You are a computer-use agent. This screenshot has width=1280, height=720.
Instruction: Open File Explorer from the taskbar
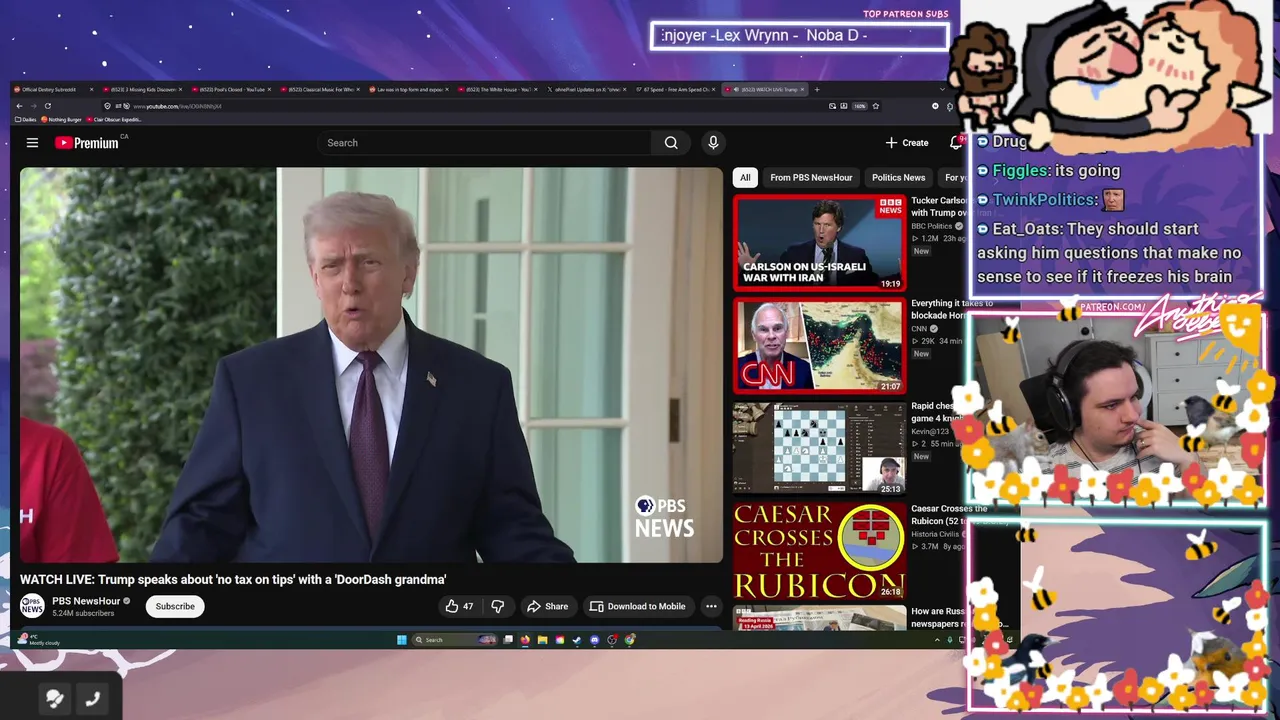tap(543, 640)
